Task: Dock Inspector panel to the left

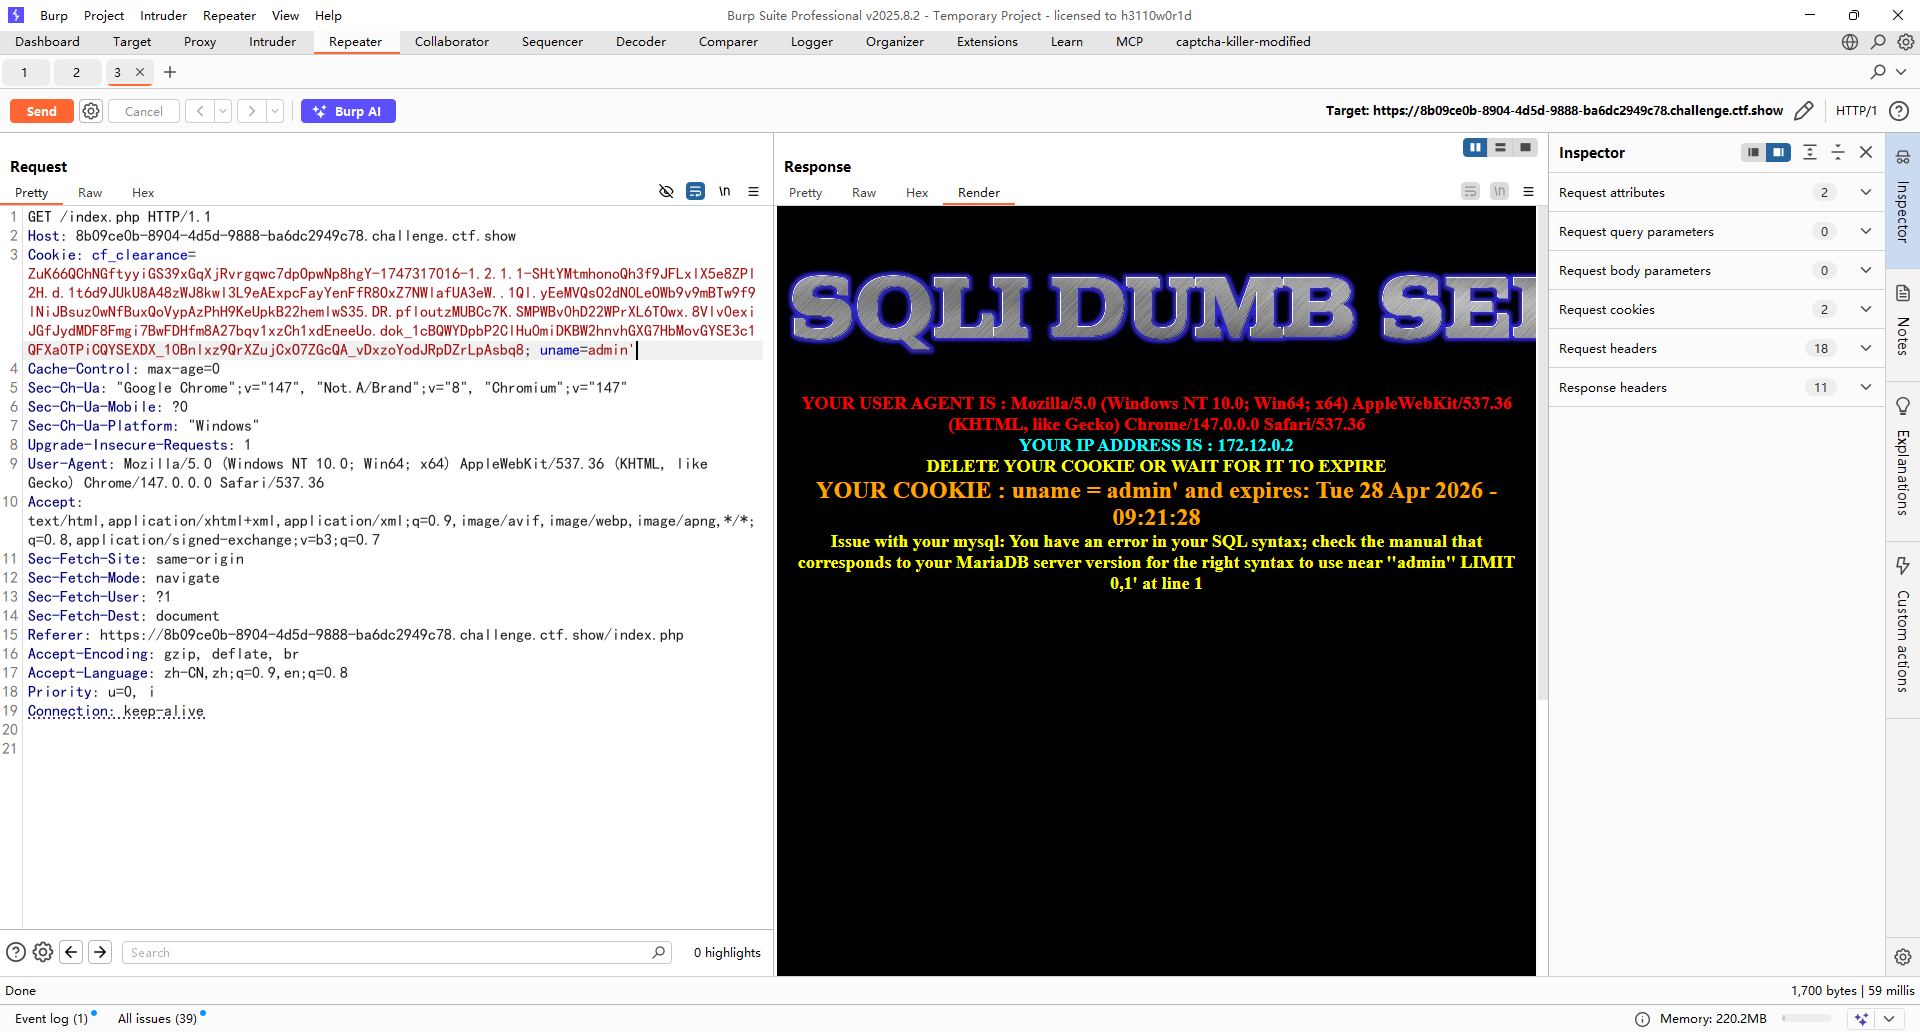Action: pos(1753,153)
